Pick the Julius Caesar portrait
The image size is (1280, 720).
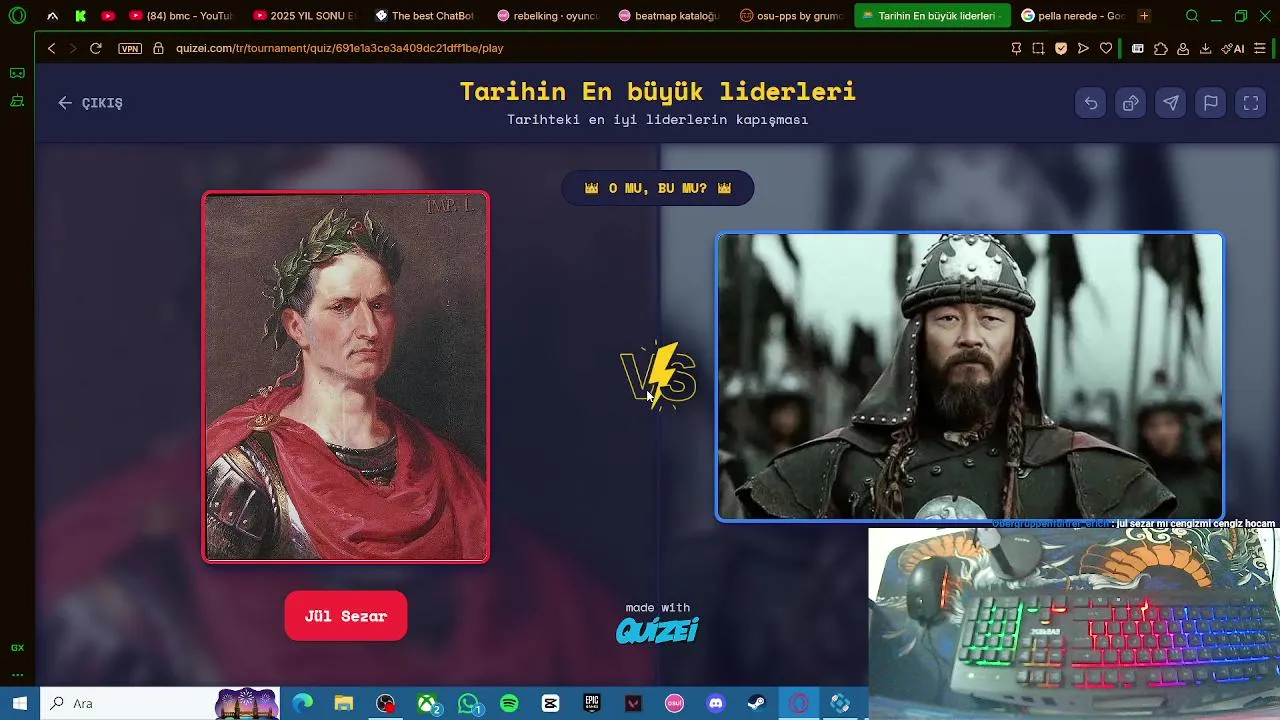(x=346, y=377)
